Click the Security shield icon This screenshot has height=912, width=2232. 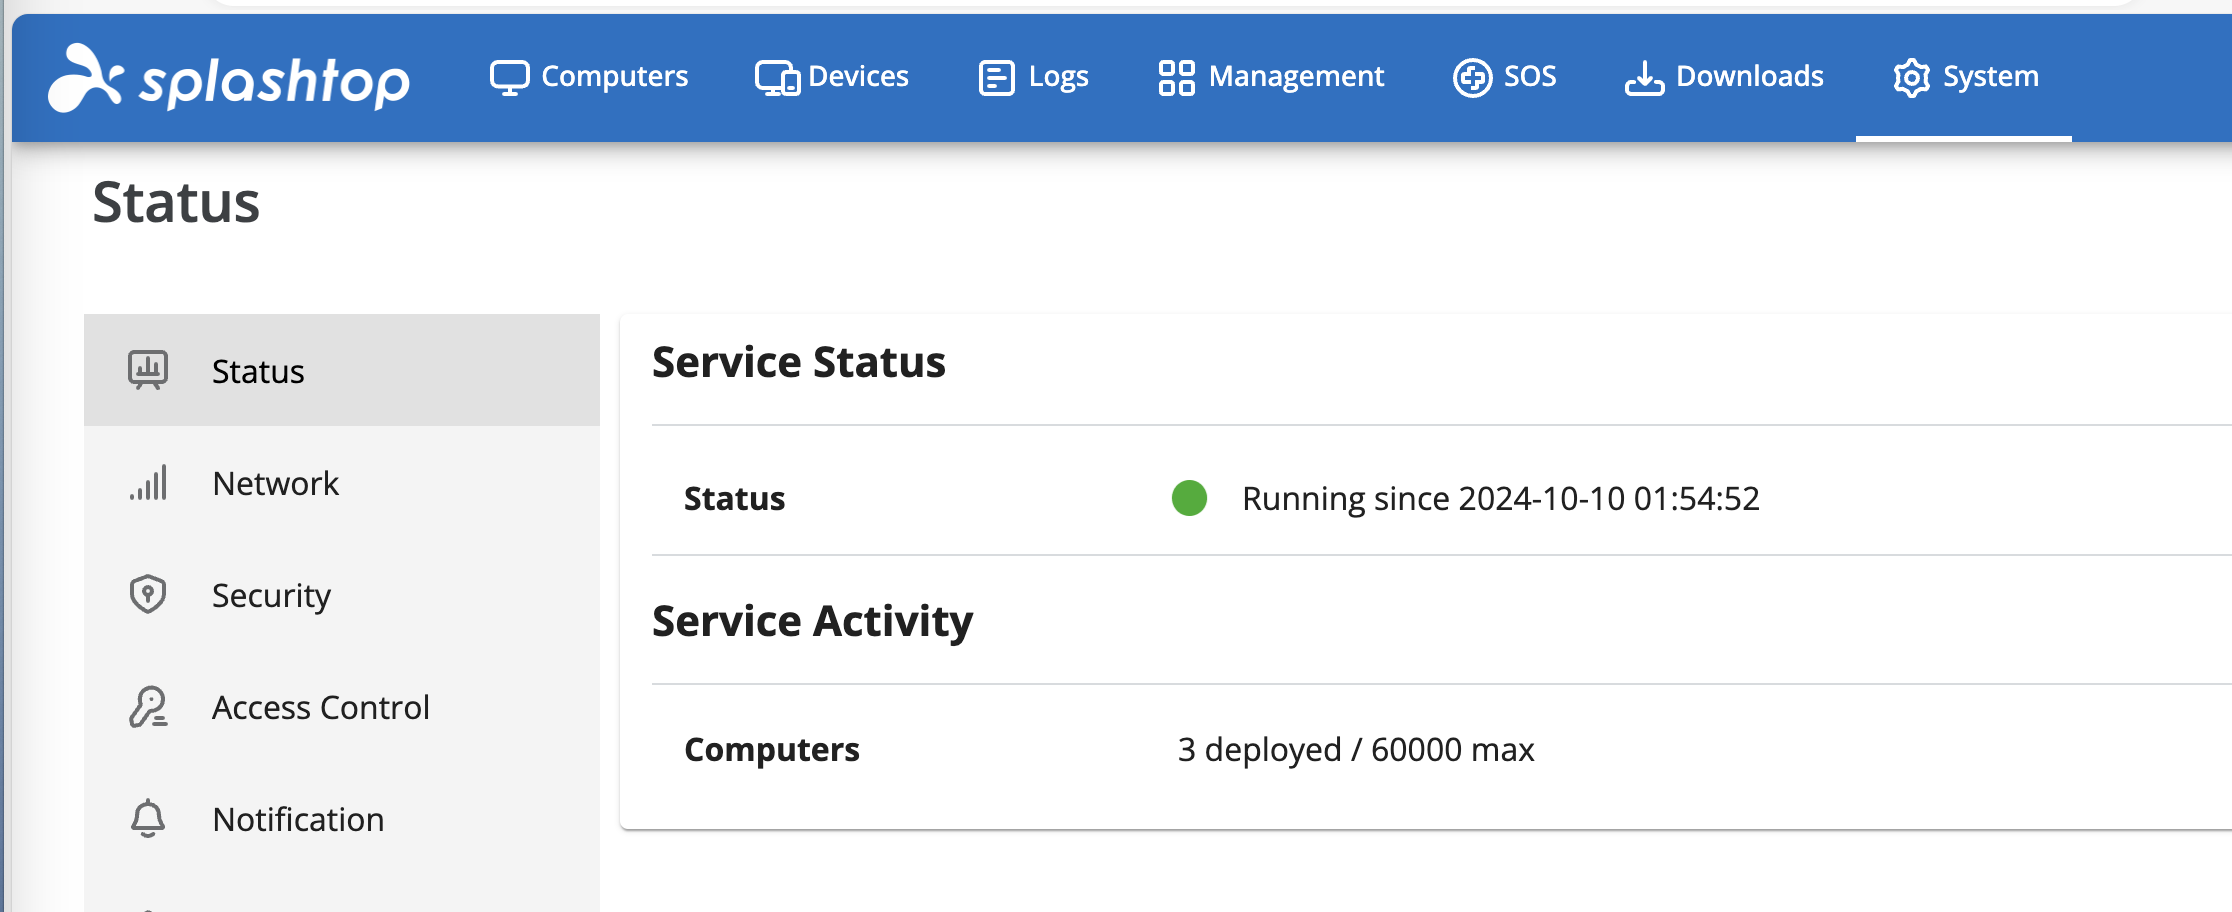[148, 594]
